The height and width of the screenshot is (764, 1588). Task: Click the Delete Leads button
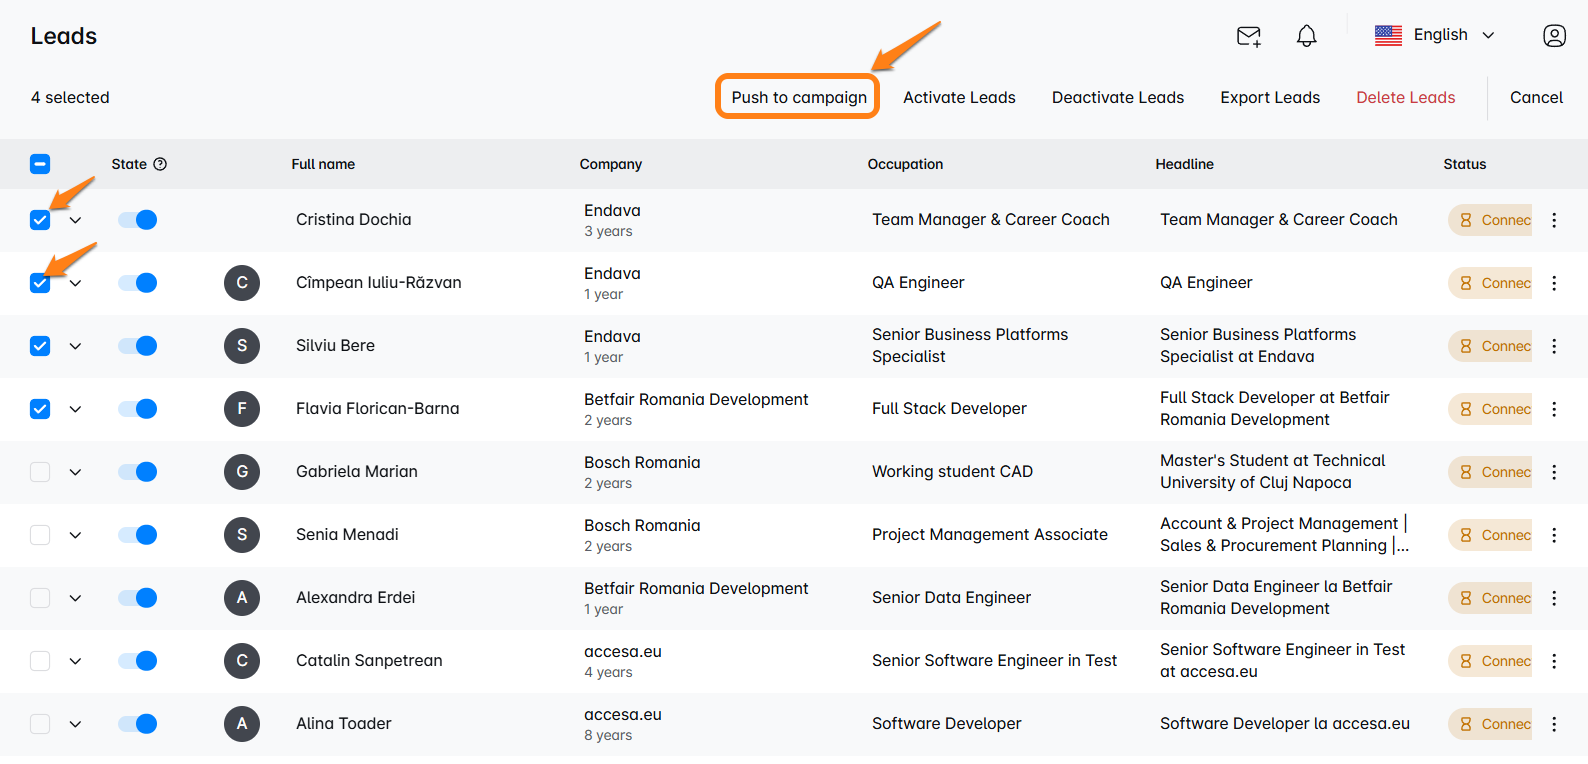click(x=1405, y=97)
